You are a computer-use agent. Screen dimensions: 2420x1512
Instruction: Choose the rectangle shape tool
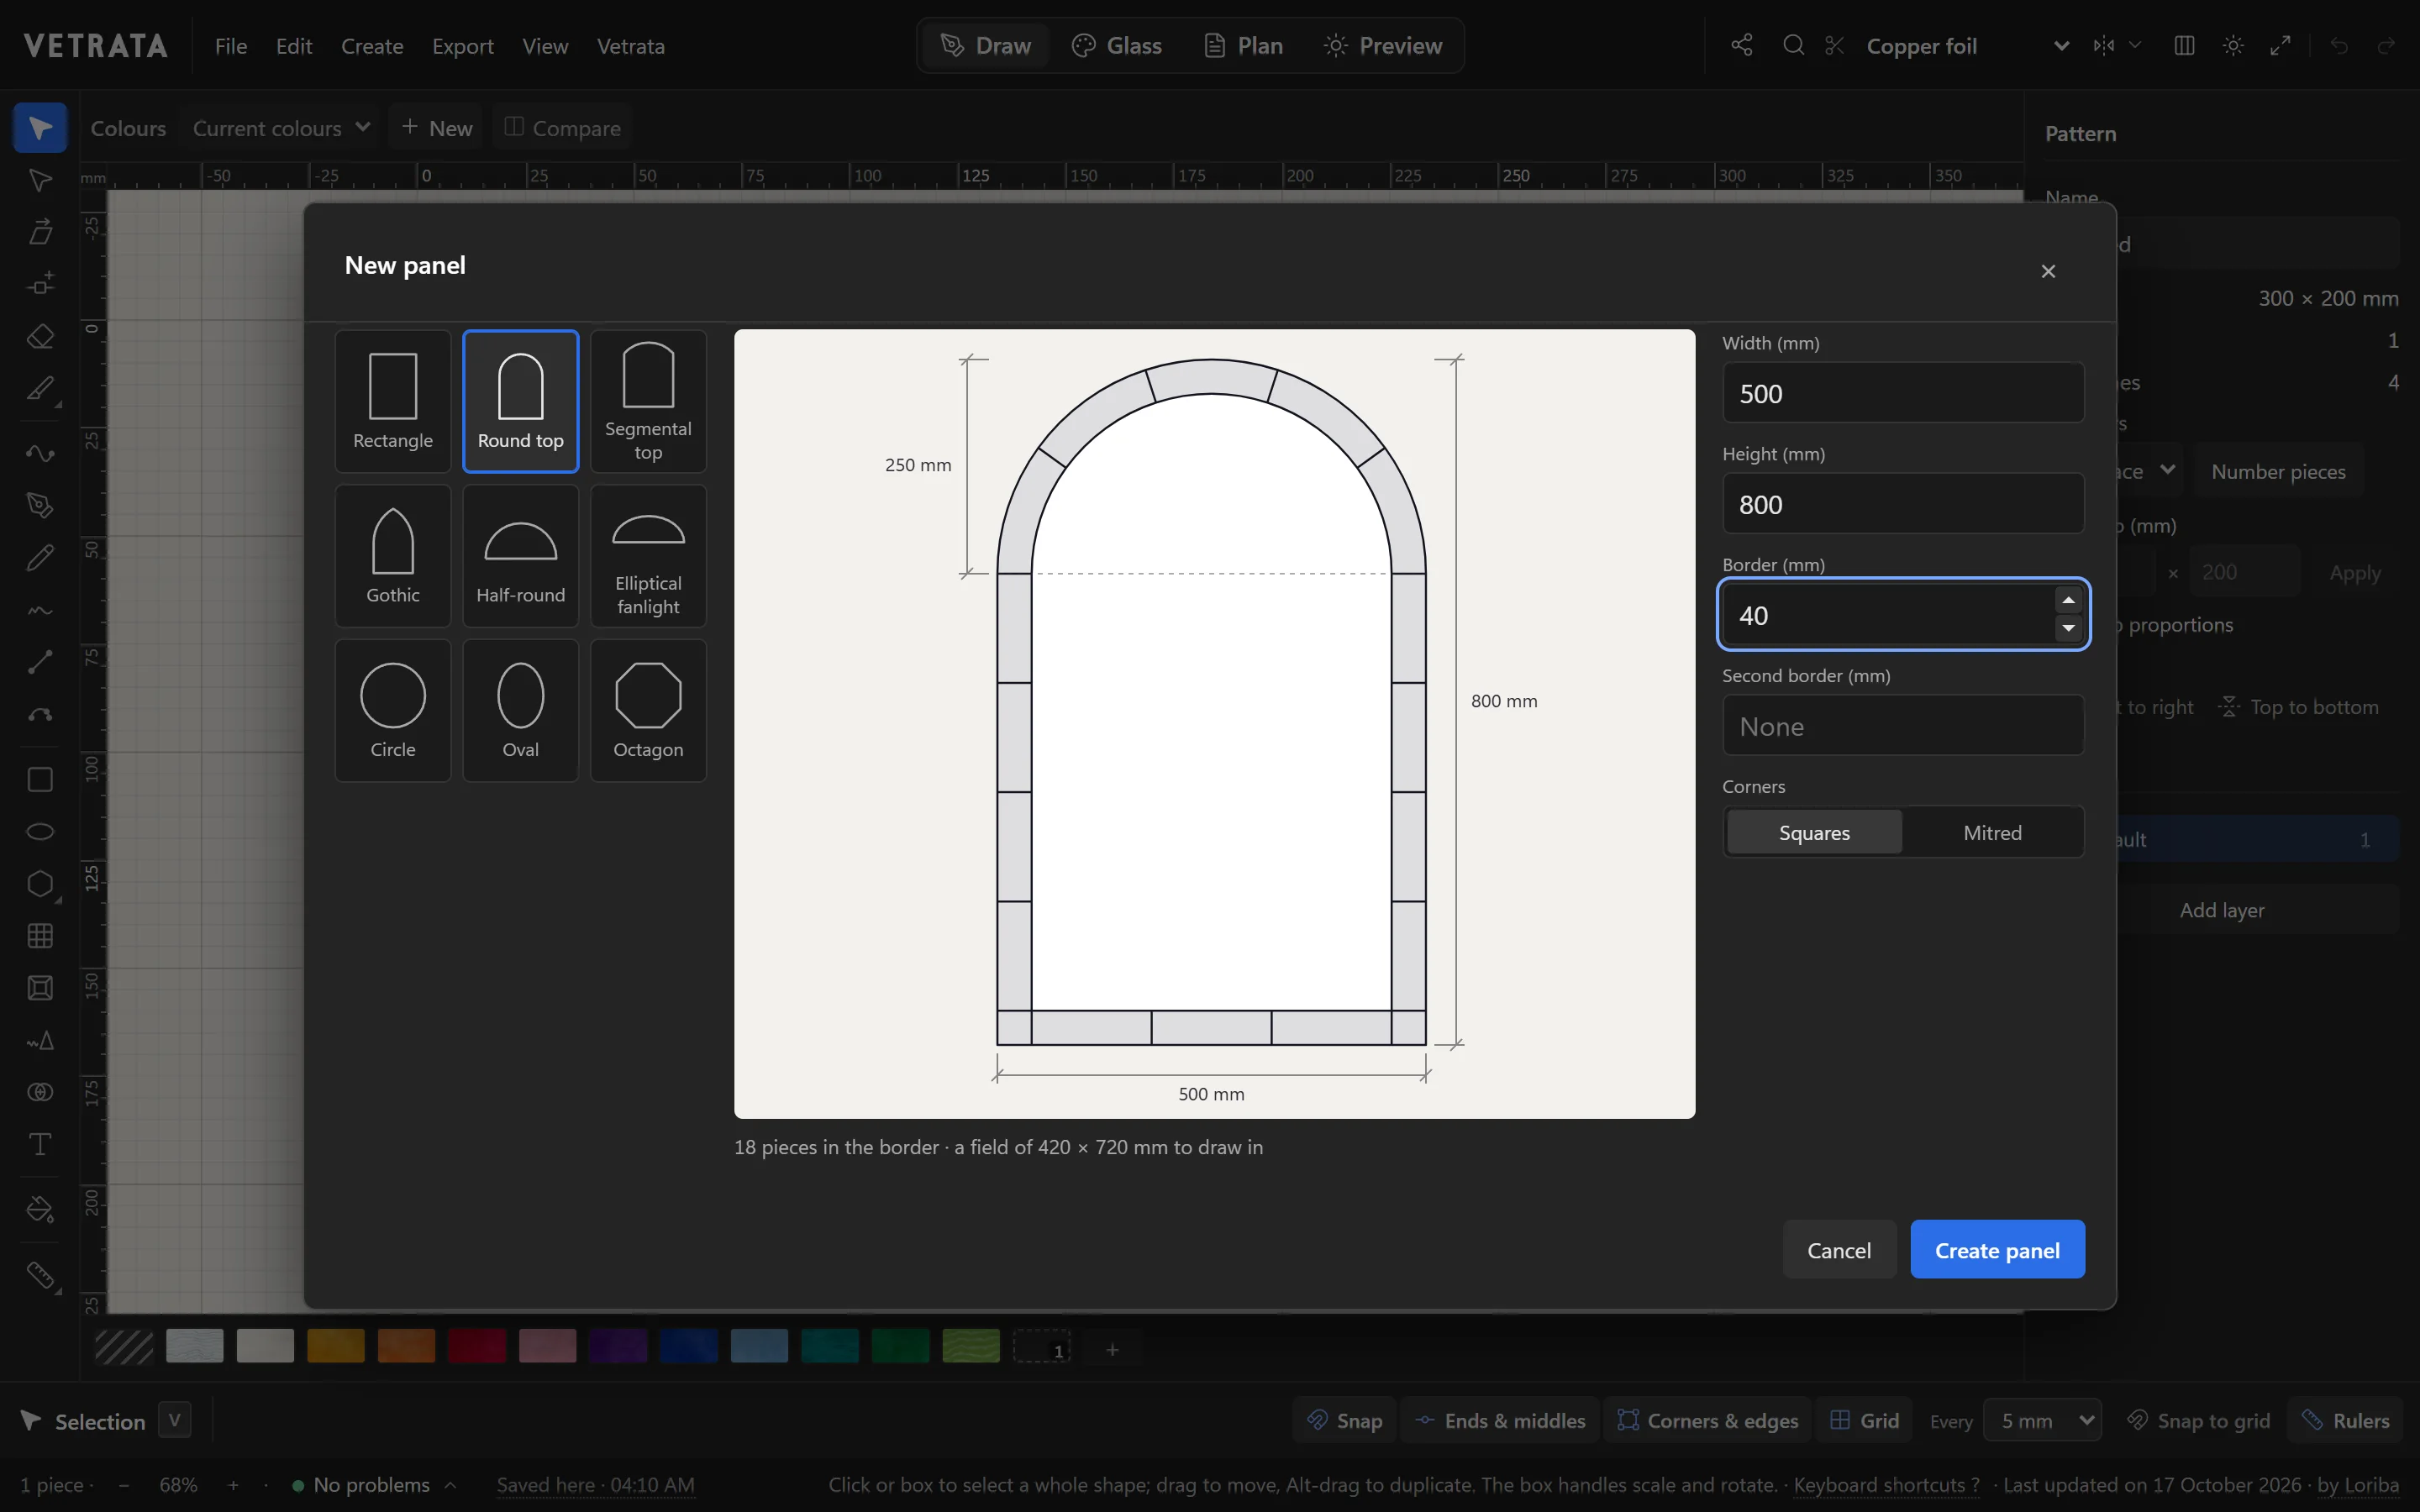(x=40, y=779)
